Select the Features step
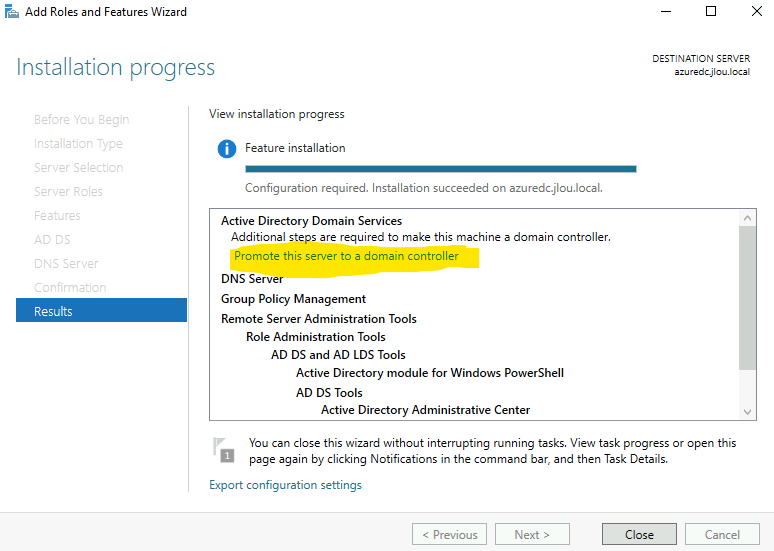The width and height of the screenshot is (774, 551). pyautogui.click(x=57, y=216)
